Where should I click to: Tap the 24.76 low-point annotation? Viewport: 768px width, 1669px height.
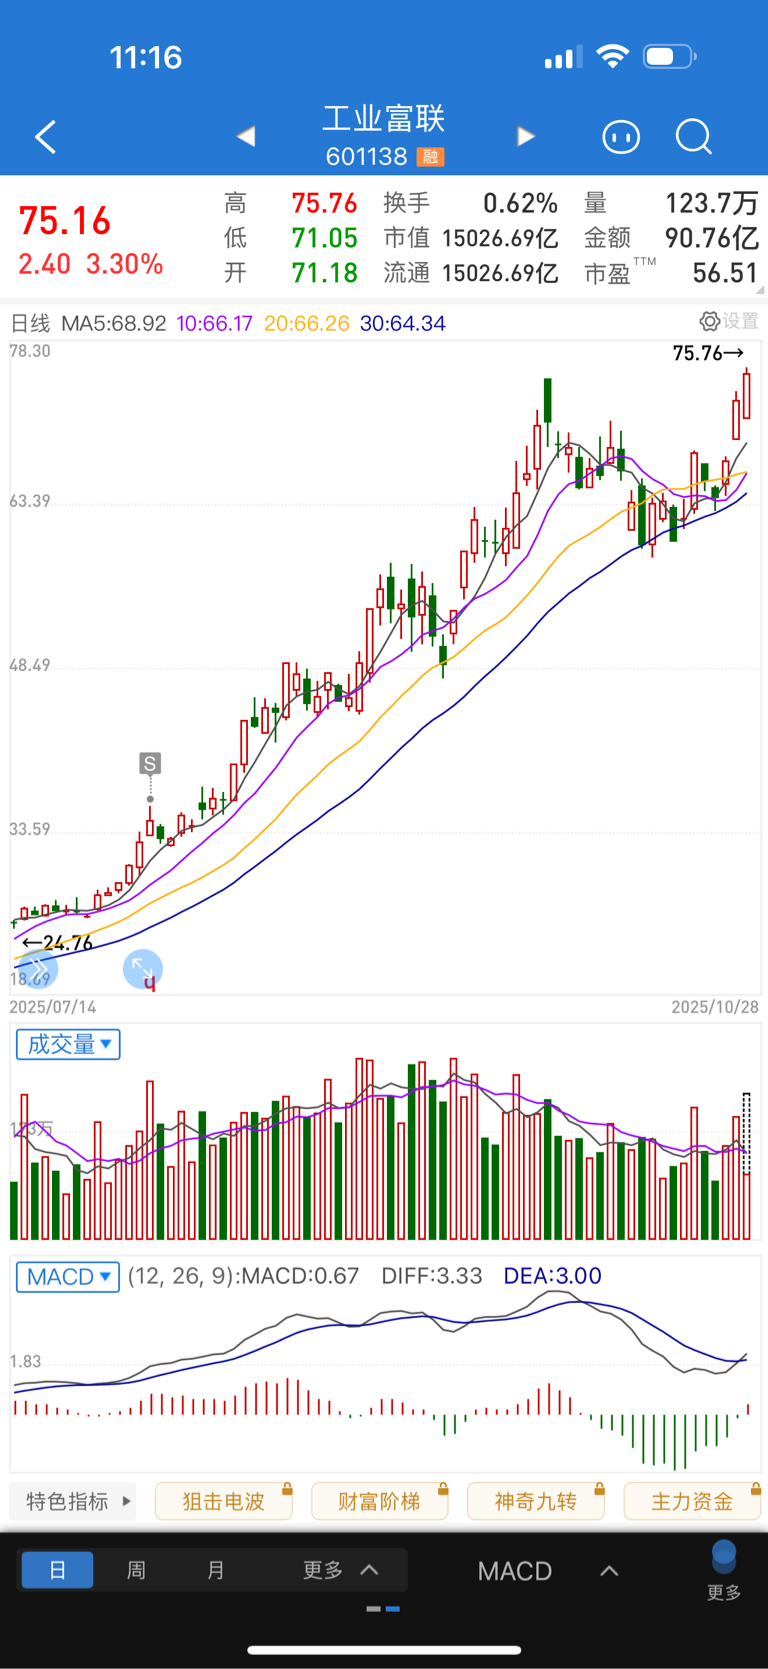tap(57, 942)
